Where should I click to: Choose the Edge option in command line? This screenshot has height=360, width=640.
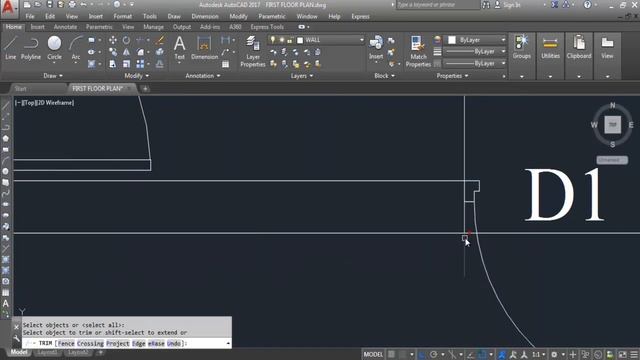pos(139,344)
